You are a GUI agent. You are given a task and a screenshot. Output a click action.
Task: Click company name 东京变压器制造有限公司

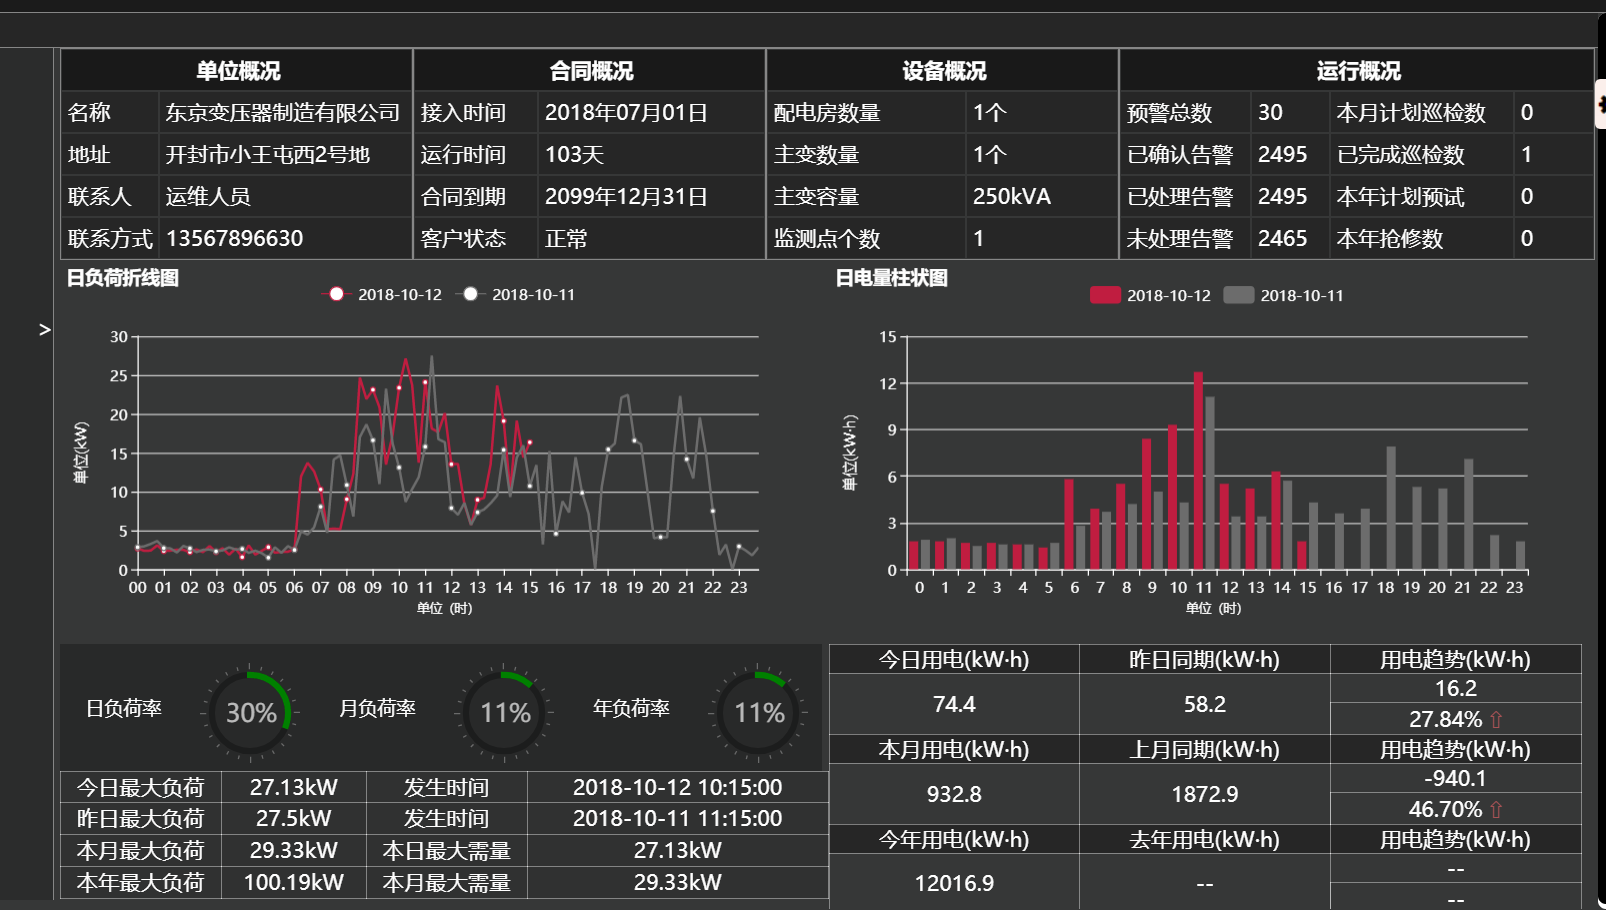(x=283, y=113)
